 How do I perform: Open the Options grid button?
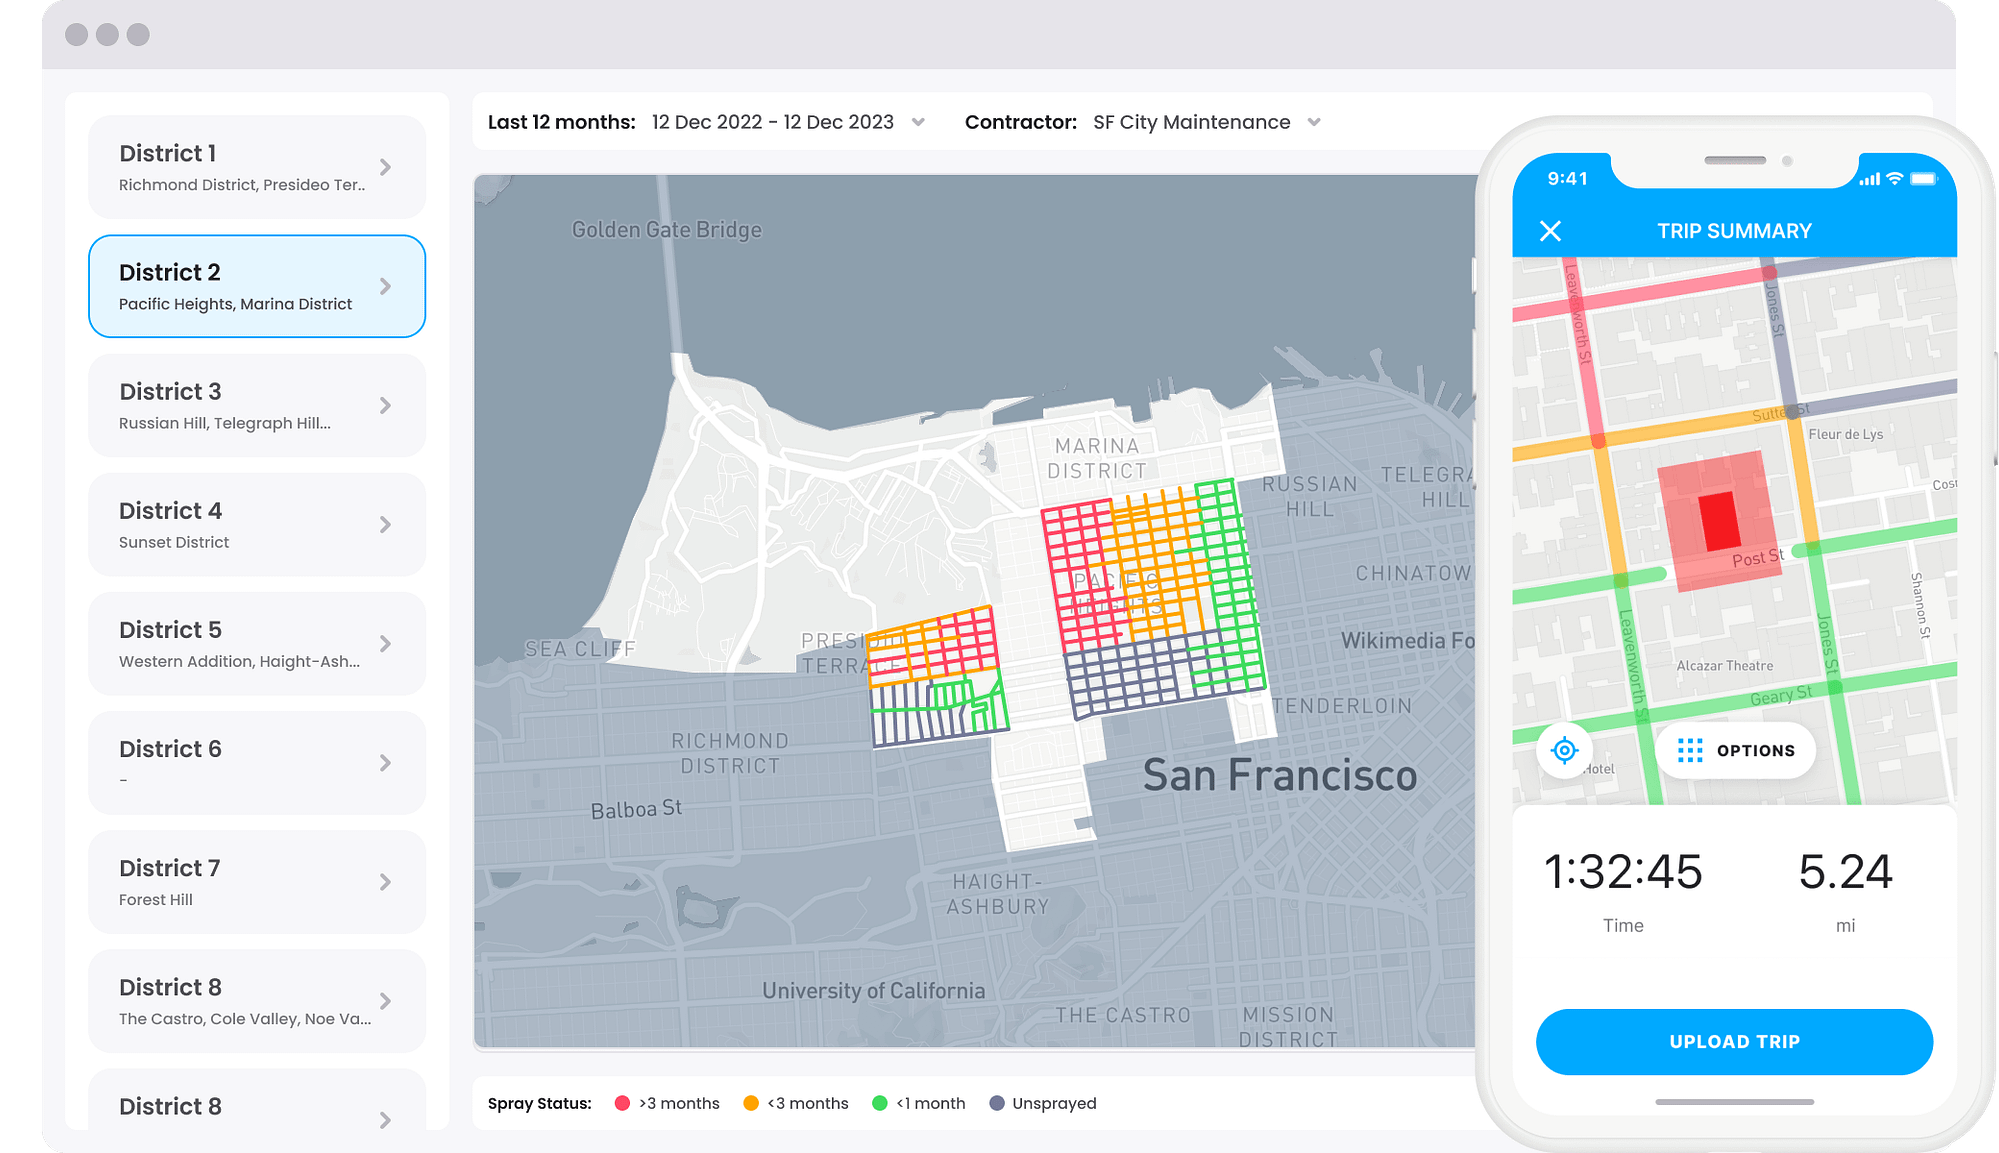(1735, 750)
